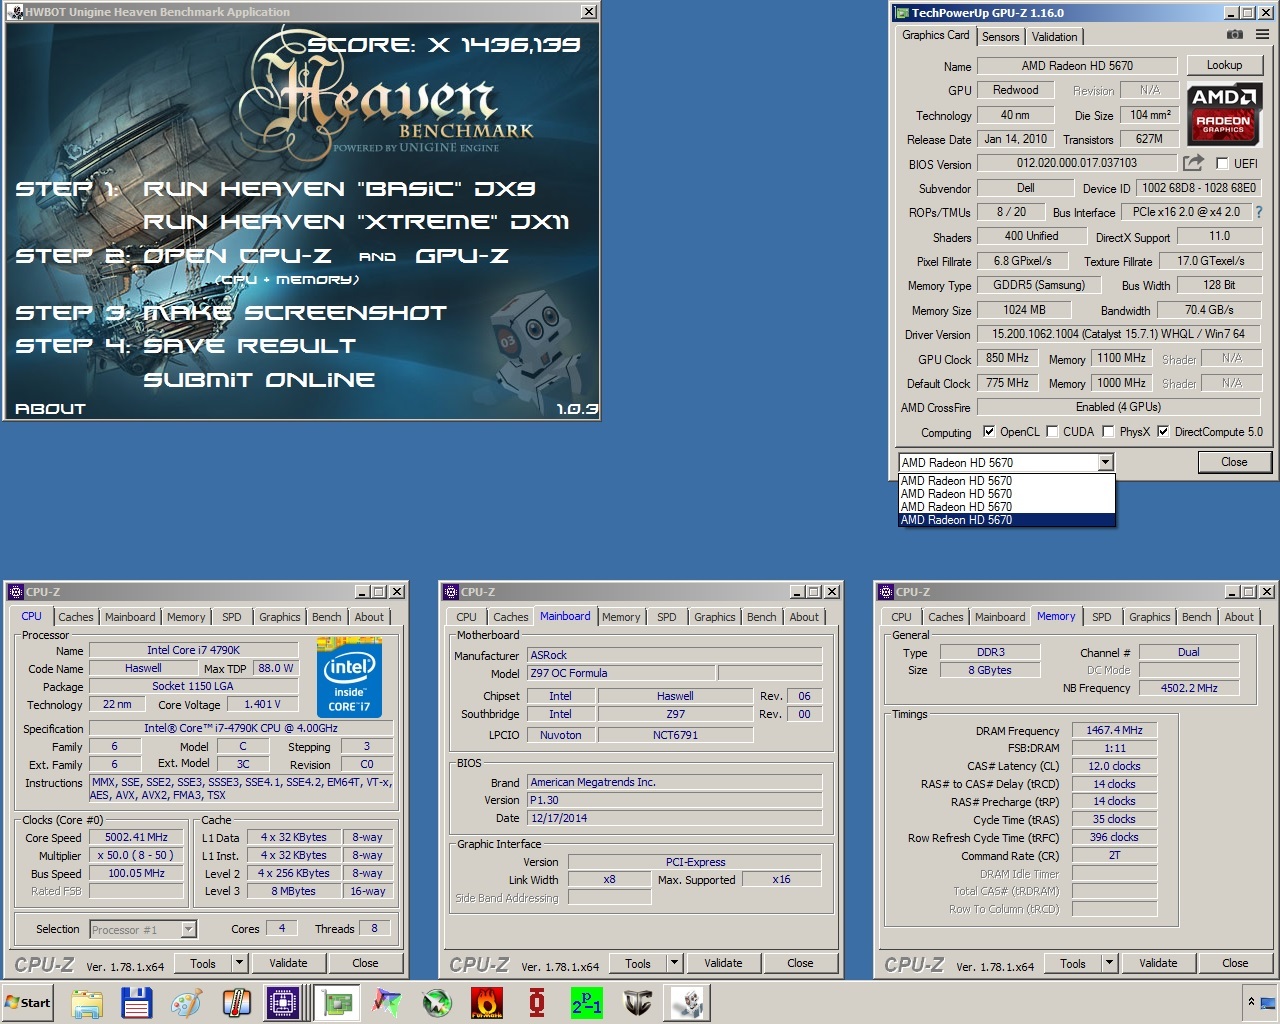1280x1024 pixels.
Task: Click the AMD Radeon Graphics logo
Action: 1225,112
